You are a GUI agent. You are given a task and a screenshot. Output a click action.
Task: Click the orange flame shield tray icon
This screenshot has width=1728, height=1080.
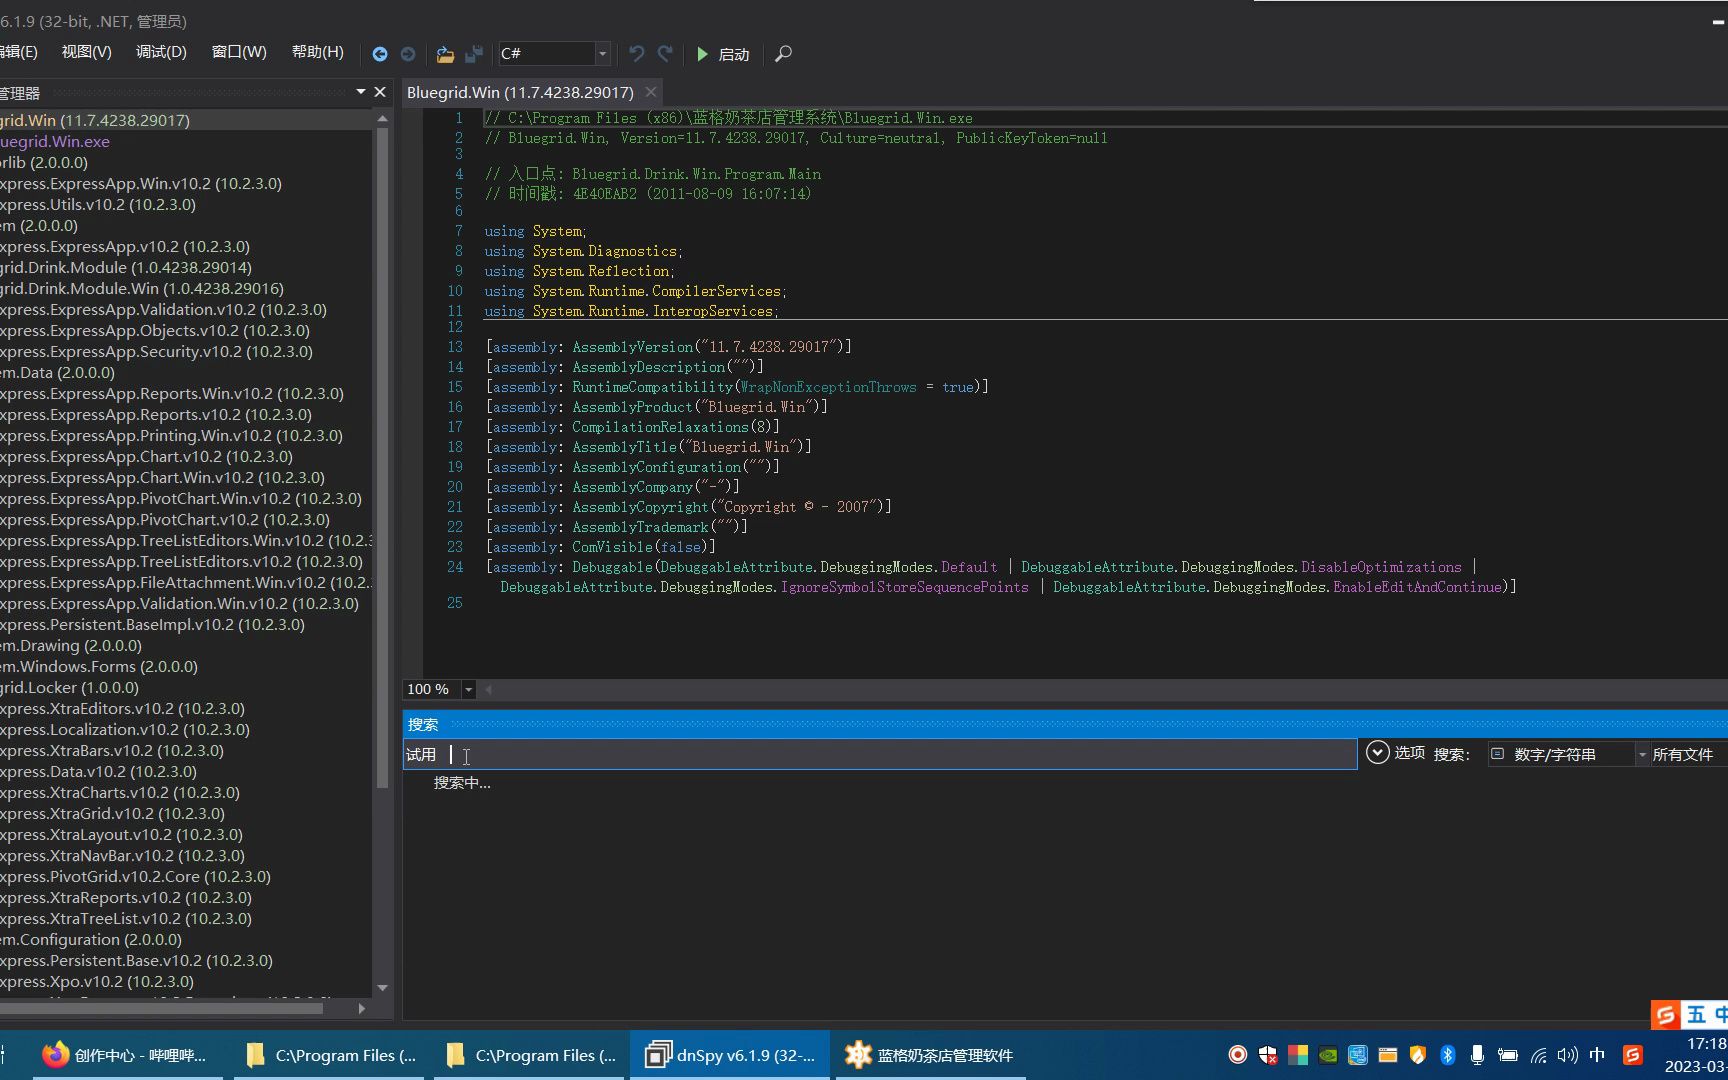click(1417, 1055)
